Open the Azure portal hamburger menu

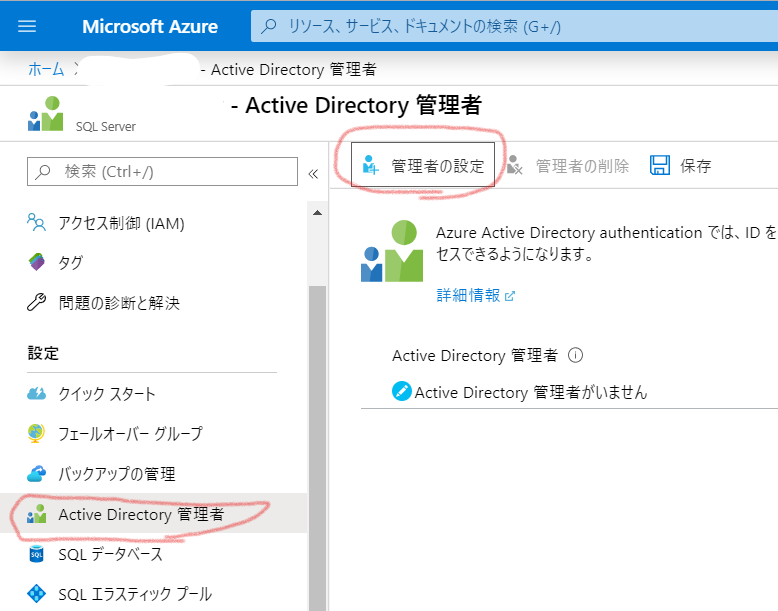[27, 26]
